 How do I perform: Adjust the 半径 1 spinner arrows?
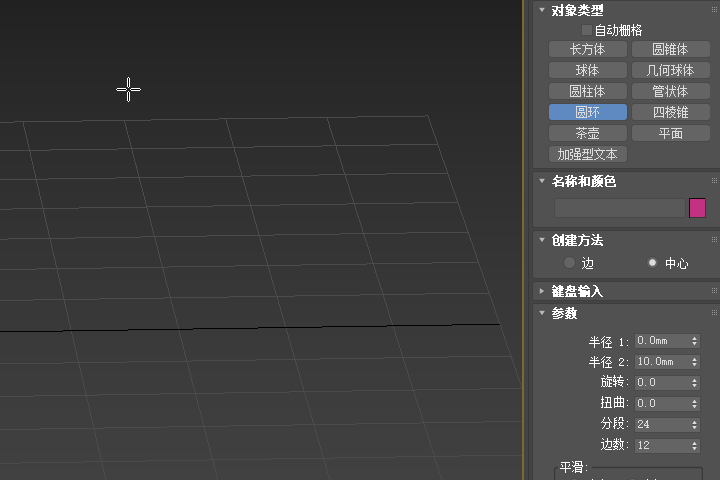point(695,341)
